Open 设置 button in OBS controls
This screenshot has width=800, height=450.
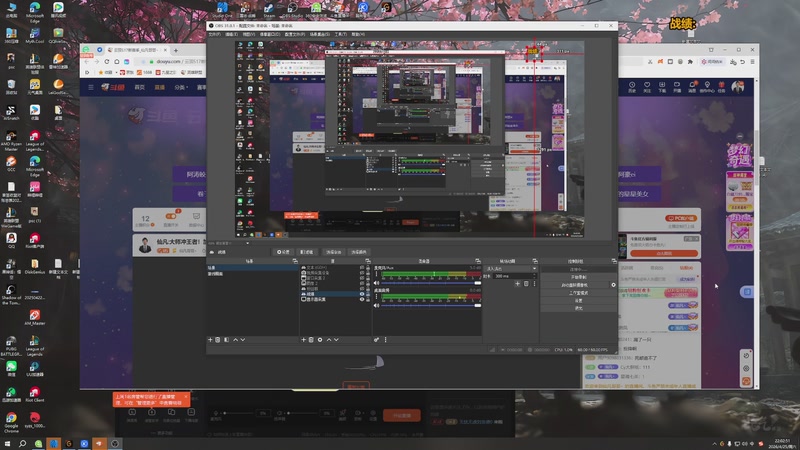point(578,301)
